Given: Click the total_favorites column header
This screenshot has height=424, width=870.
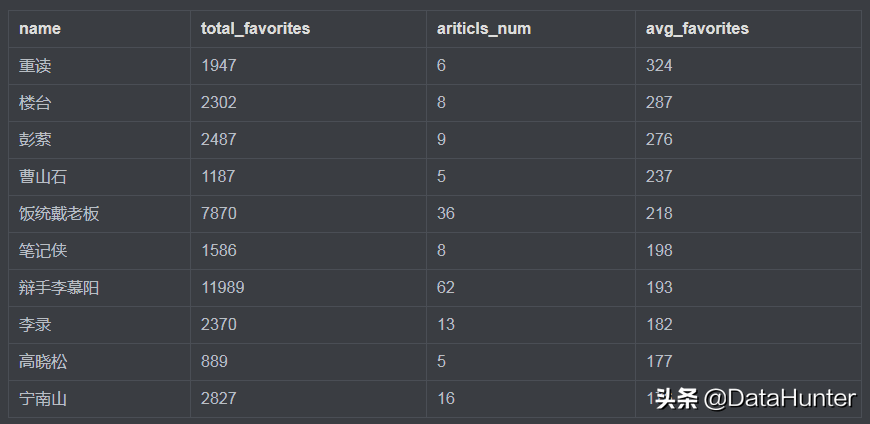Looking at the screenshot, I should point(255,29).
